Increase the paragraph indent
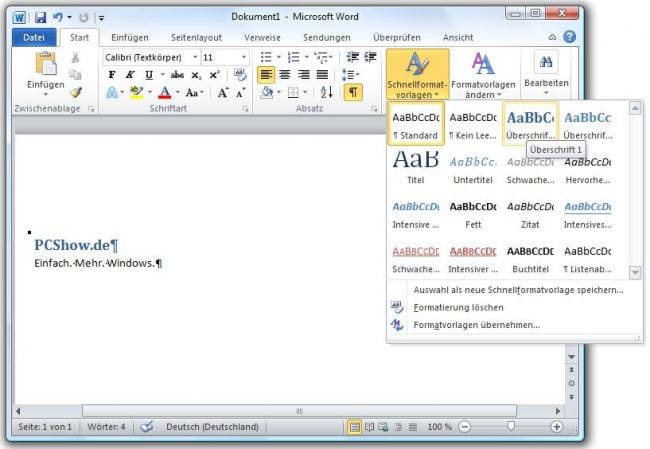Viewport: 650px width, 449px height. tap(370, 57)
